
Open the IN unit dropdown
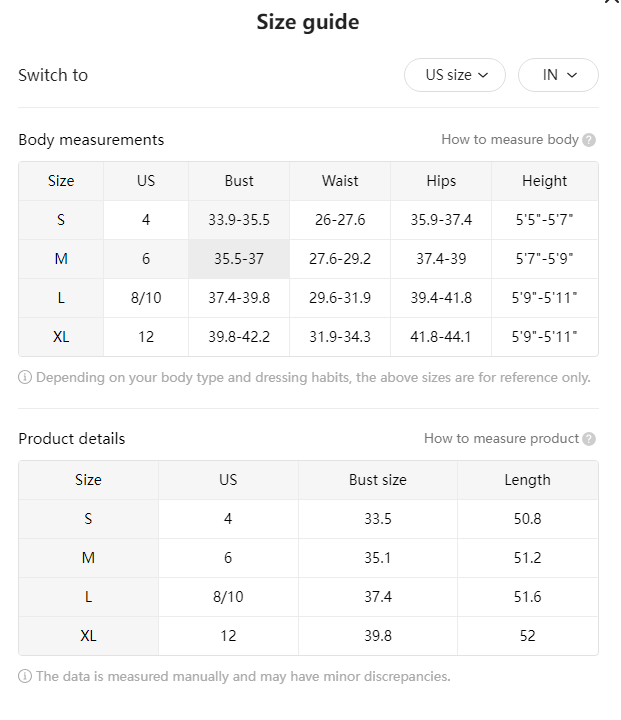pos(558,75)
